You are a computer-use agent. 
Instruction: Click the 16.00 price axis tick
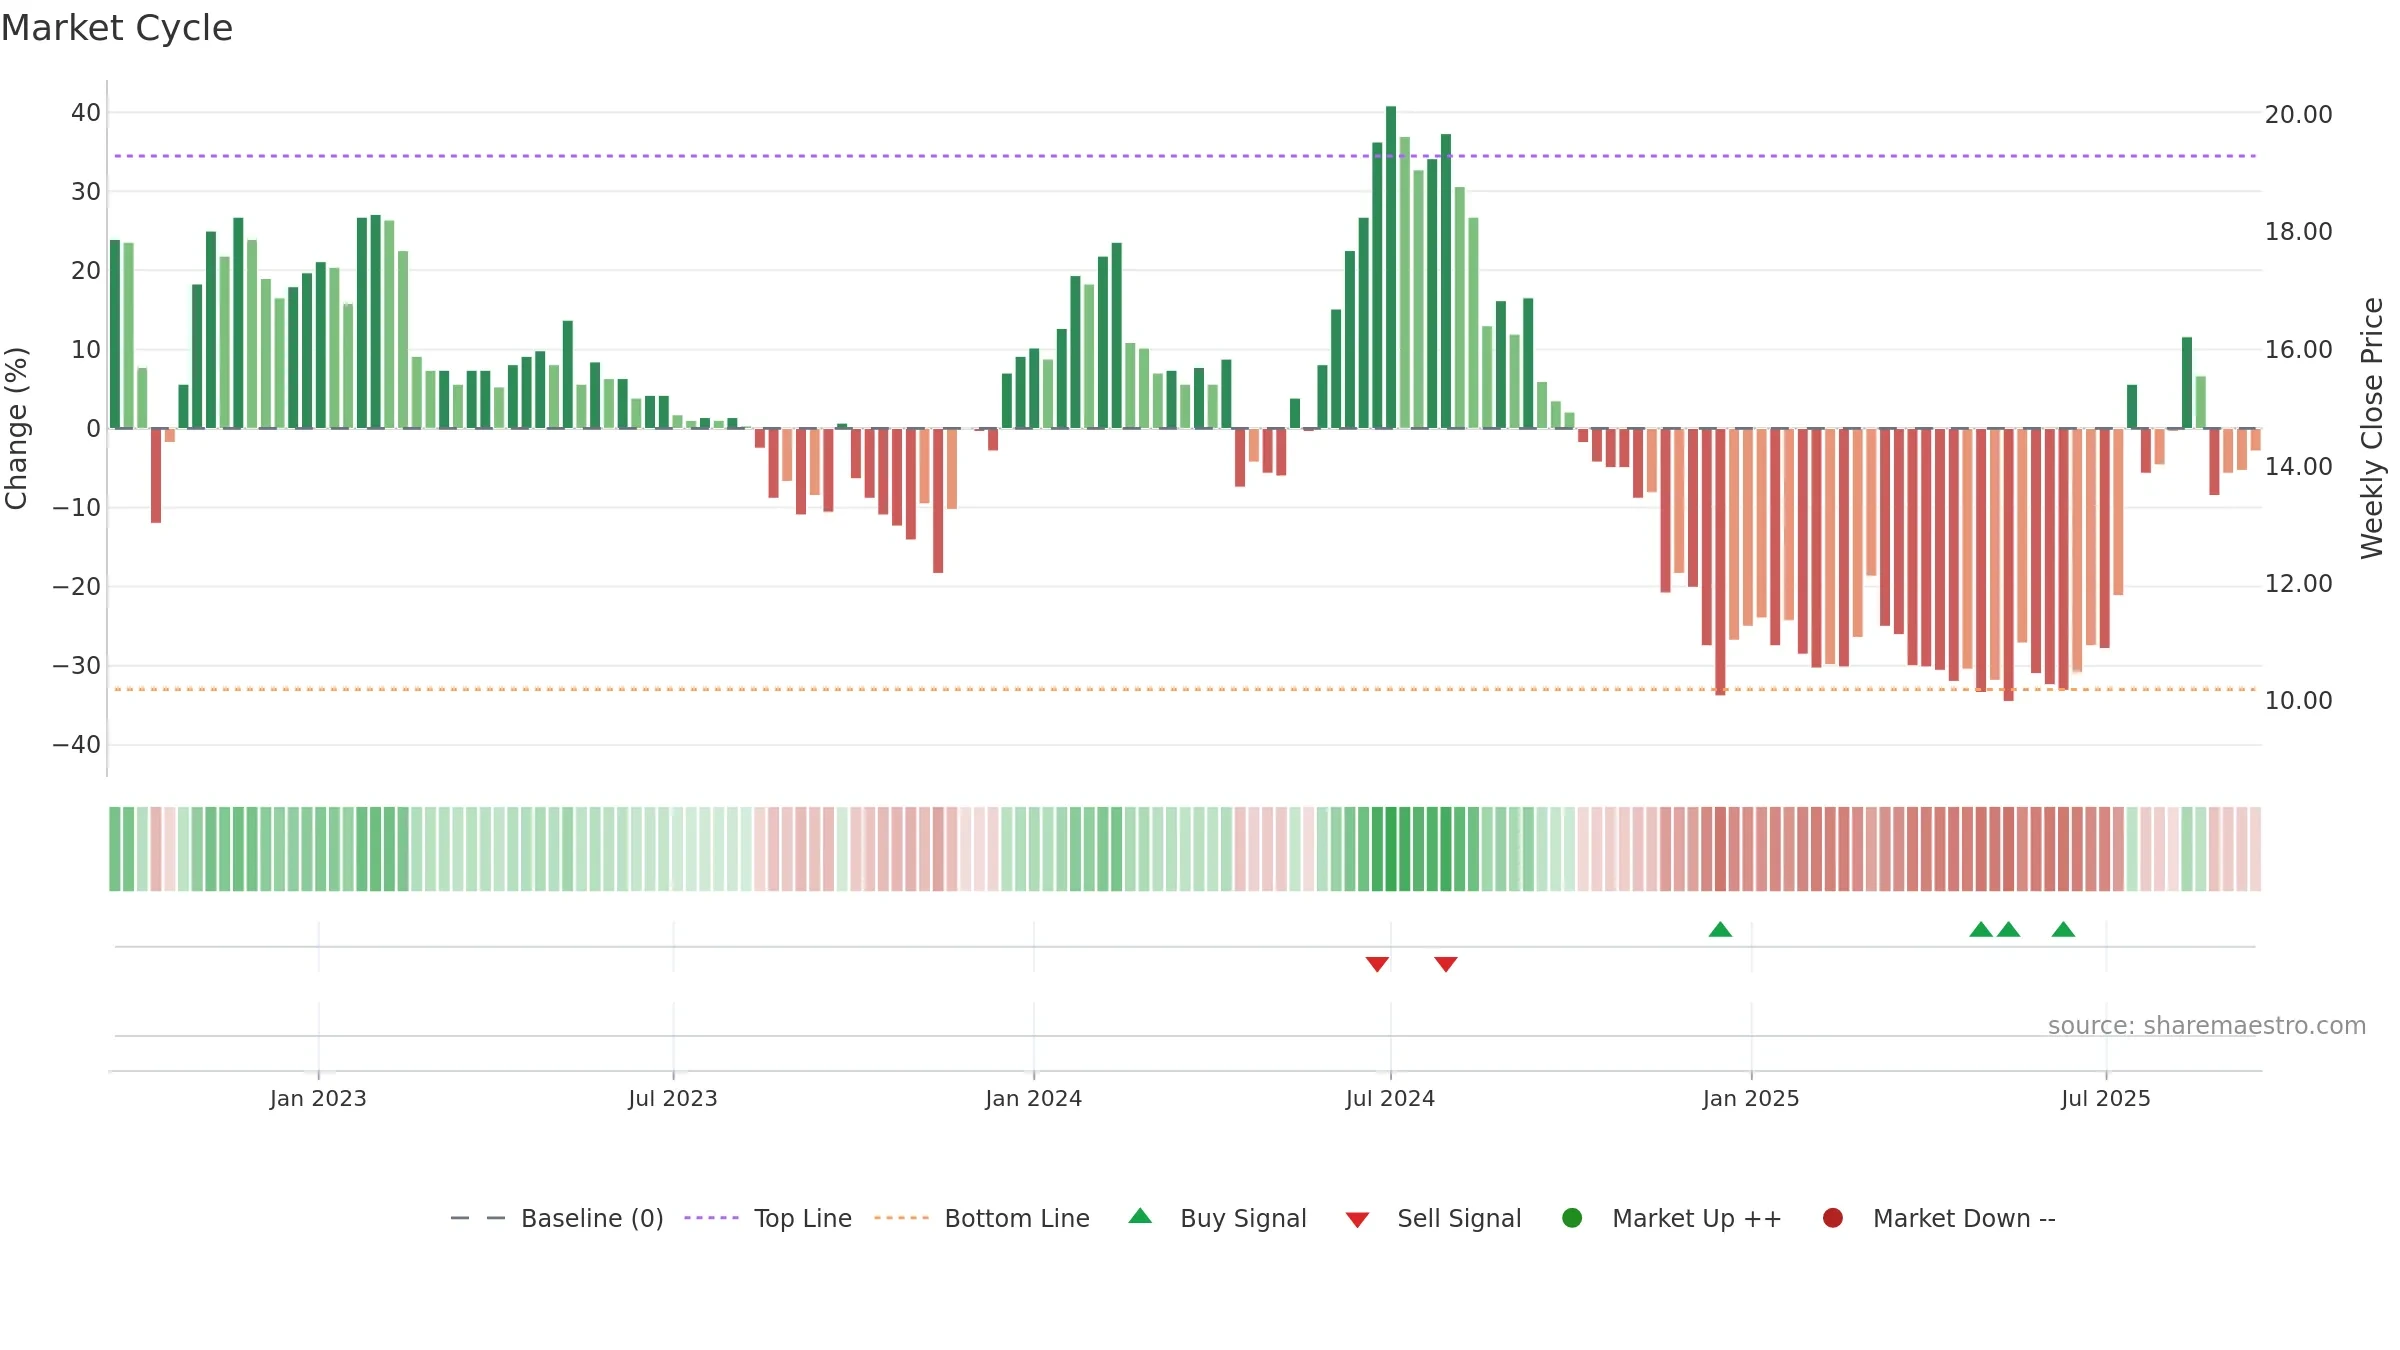2299,349
